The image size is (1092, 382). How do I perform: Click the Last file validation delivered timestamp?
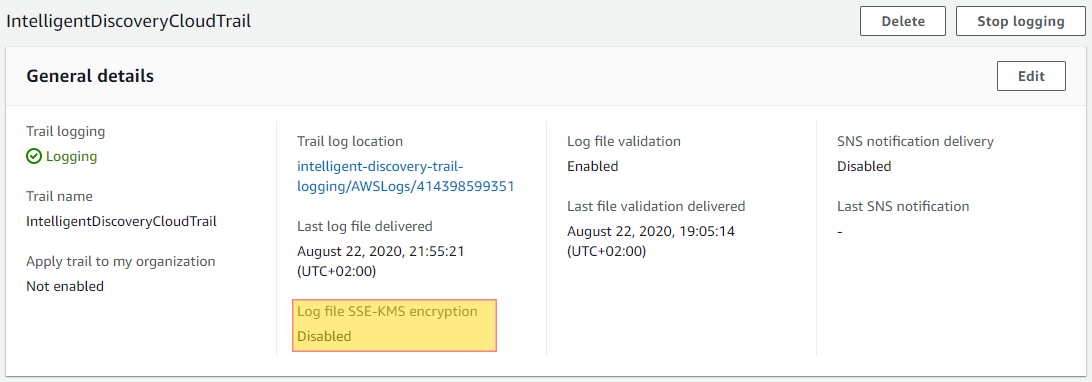(650, 241)
